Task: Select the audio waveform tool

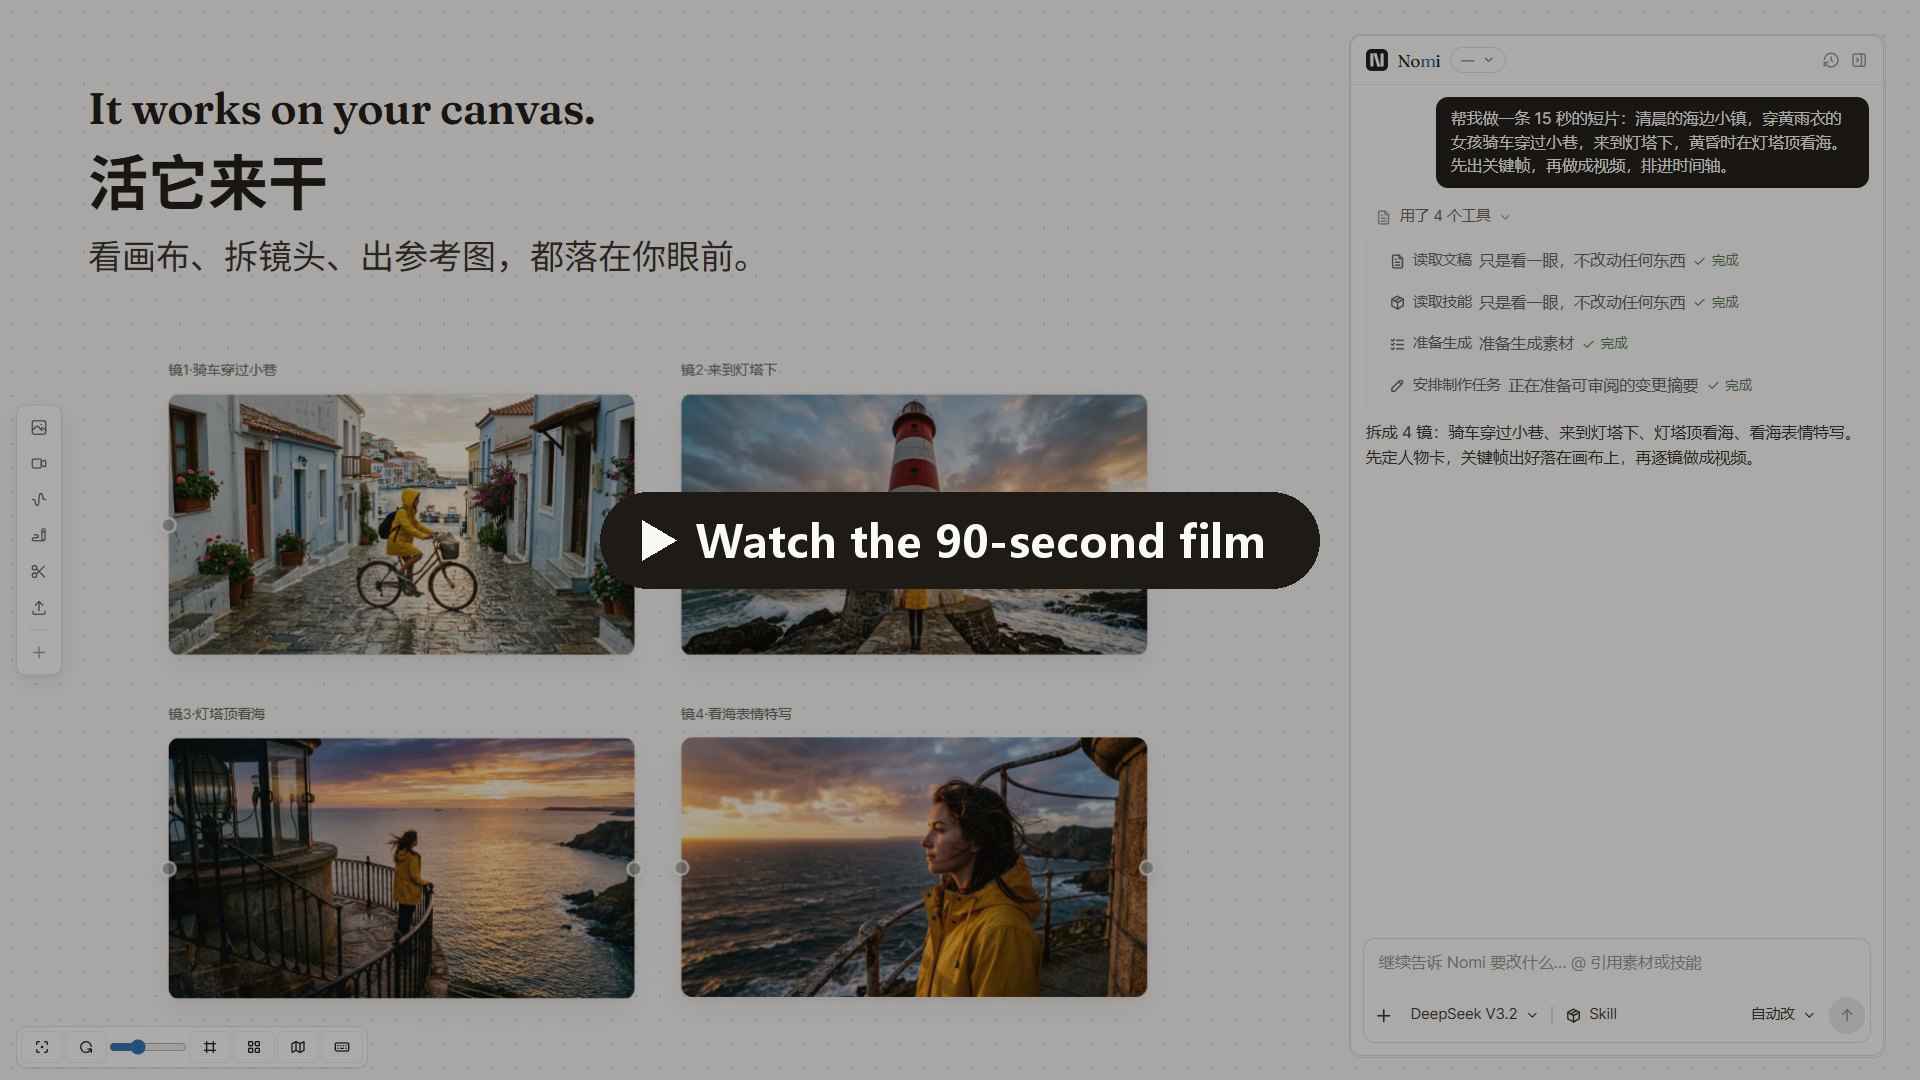Action: tap(39, 500)
